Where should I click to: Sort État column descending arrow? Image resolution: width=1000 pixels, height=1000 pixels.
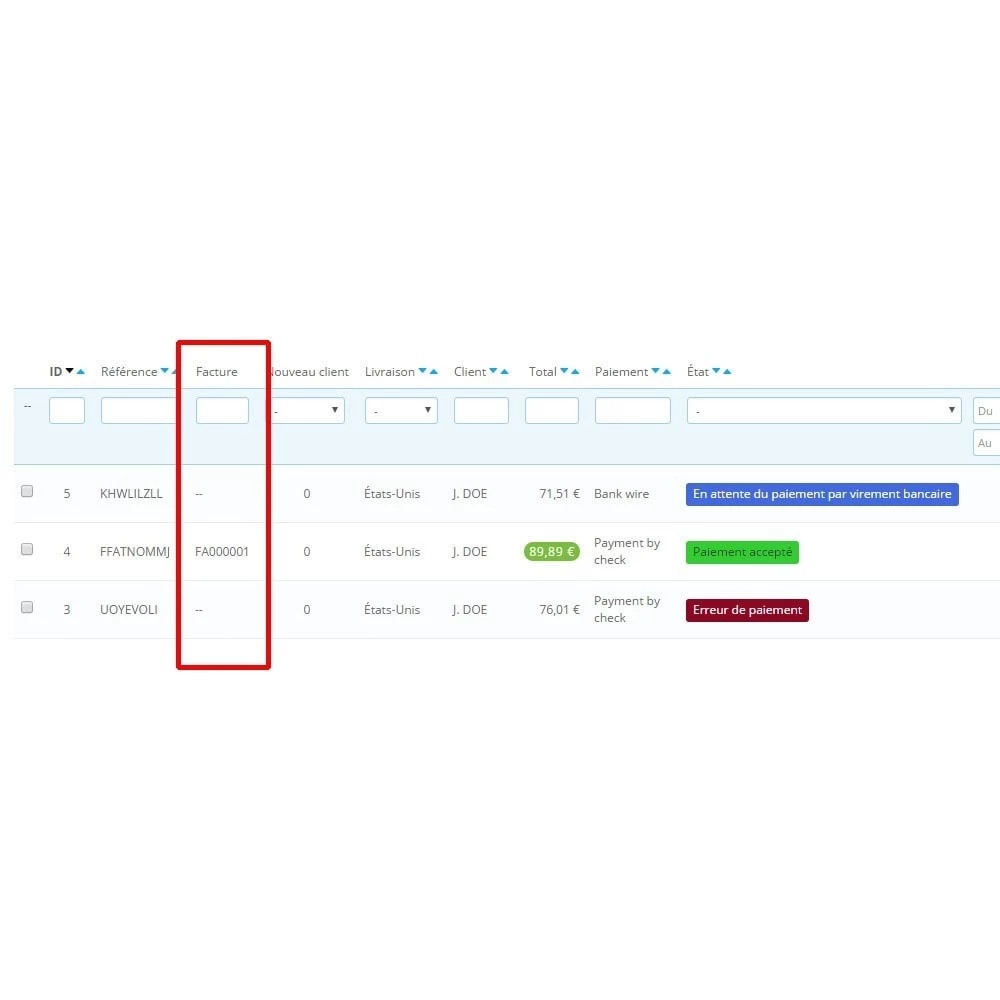(716, 371)
